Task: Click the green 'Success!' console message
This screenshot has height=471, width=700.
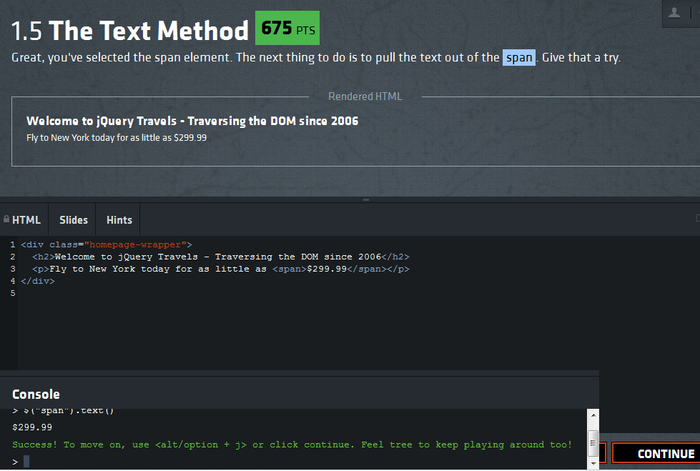Action: pos(292,445)
